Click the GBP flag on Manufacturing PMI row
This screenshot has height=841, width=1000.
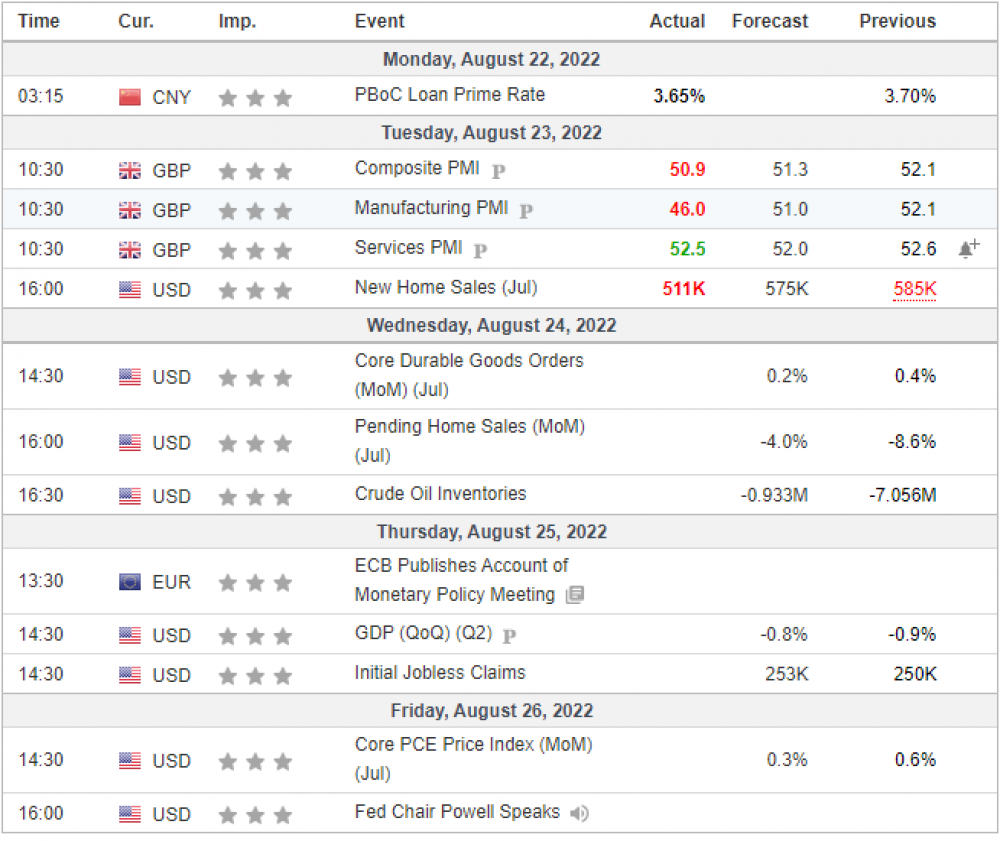[129, 209]
